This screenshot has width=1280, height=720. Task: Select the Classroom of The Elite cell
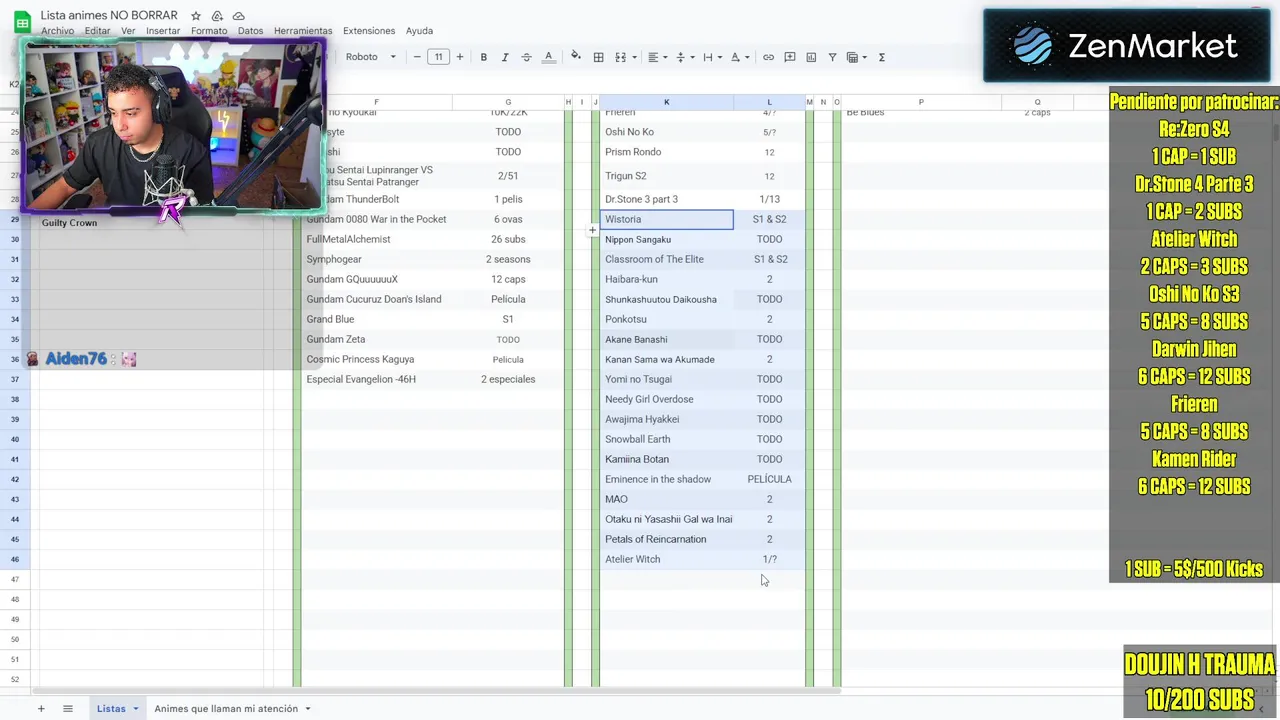[x=667, y=259]
